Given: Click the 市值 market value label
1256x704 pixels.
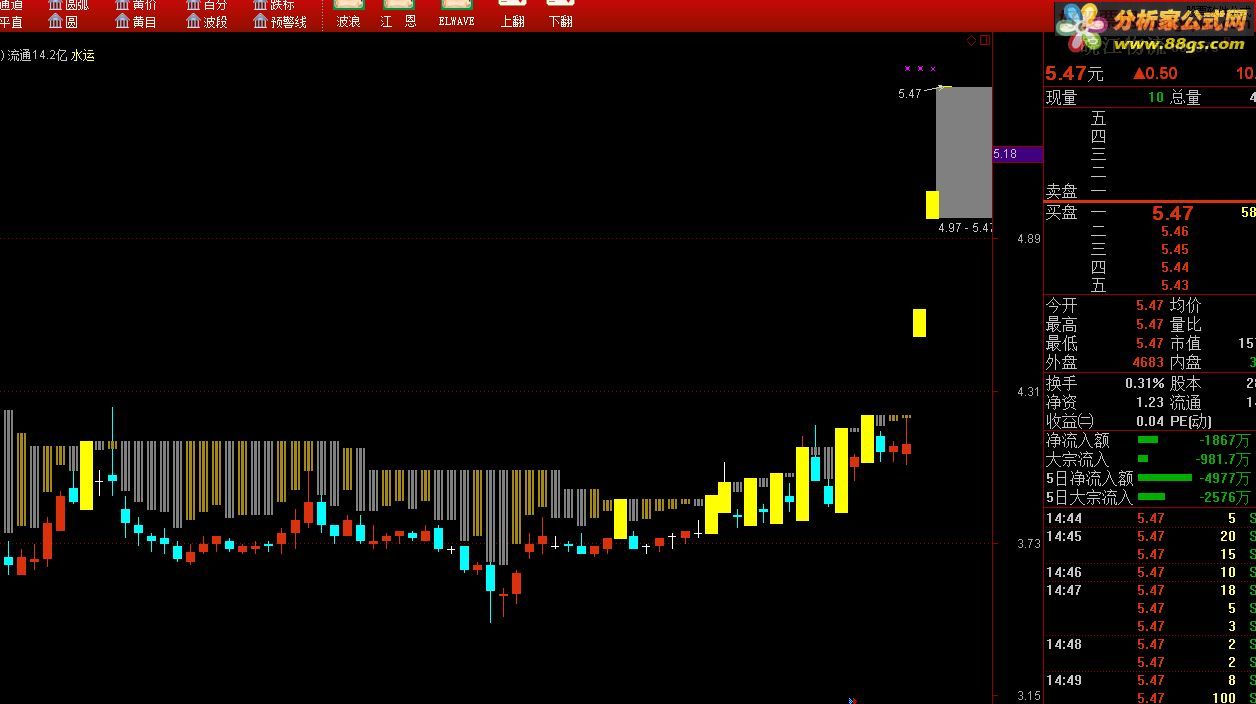Looking at the screenshot, I should pos(1185,344).
